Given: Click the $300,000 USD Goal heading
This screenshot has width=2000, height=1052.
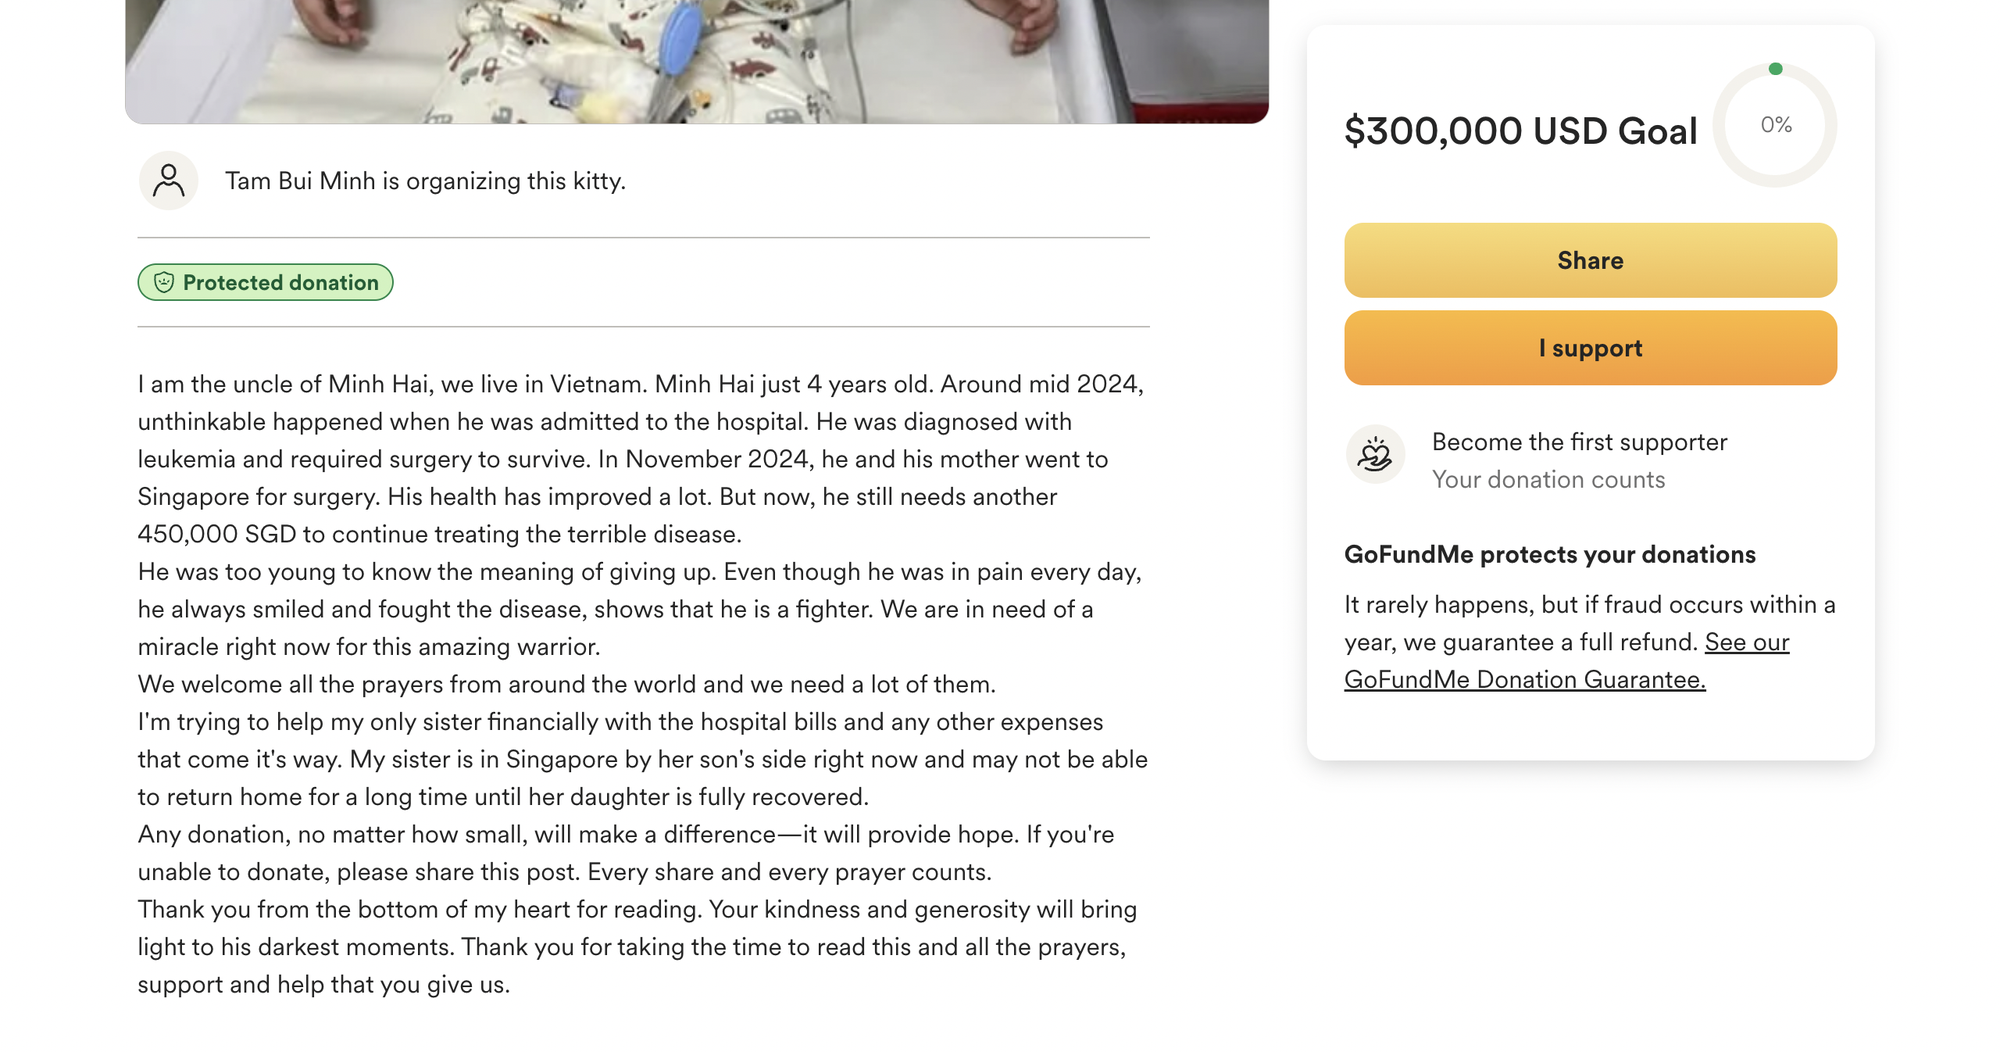Looking at the screenshot, I should point(1520,131).
